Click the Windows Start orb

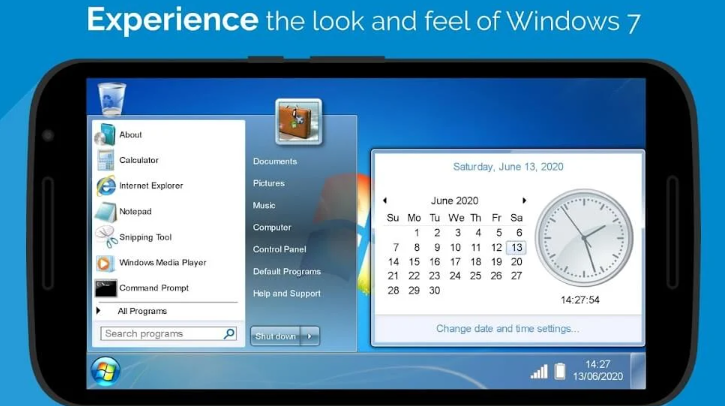[105, 371]
